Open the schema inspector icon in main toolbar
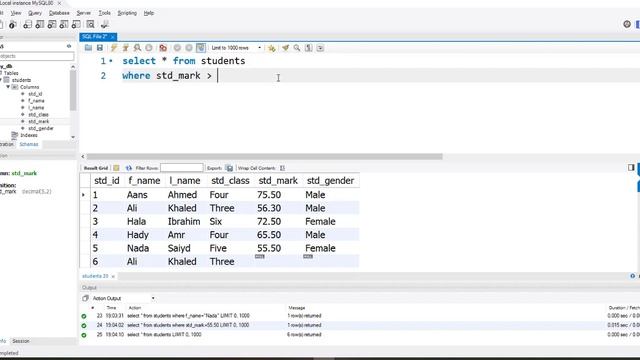 click(x=13, y=25)
